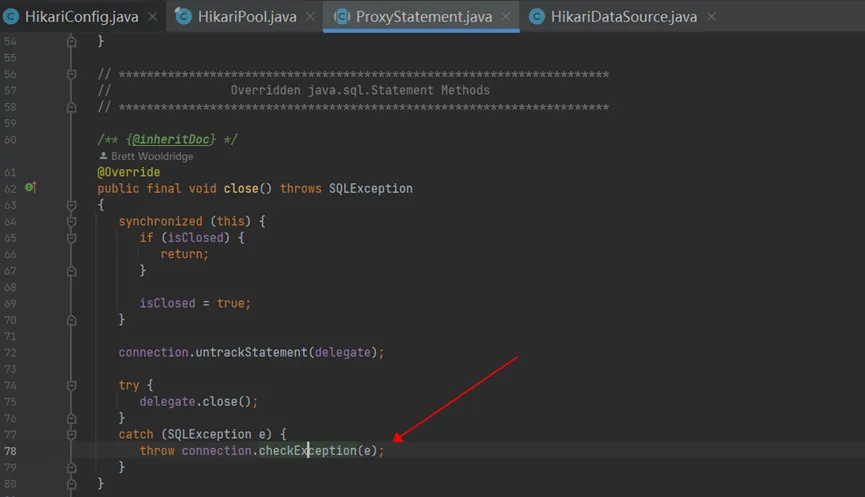Collapse the try block fold marker

pyautogui.click(x=71, y=385)
